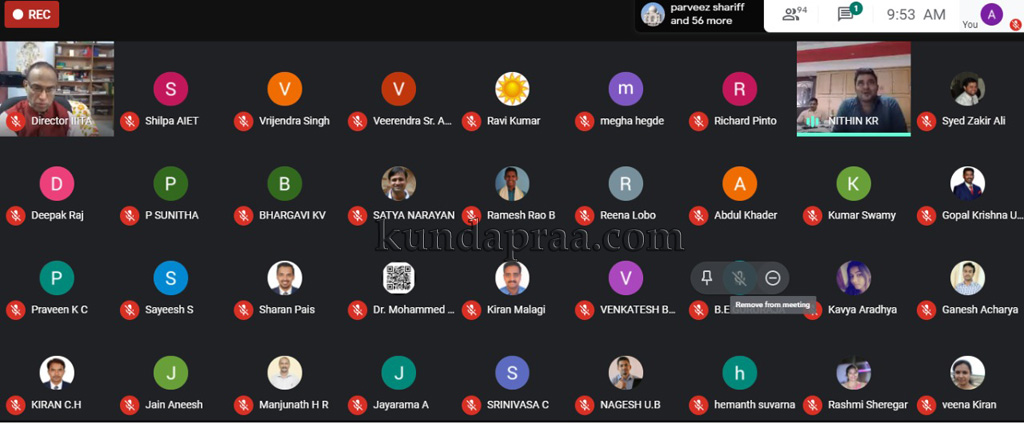Click Kavya Aradhya's profile photo

(x=853, y=278)
